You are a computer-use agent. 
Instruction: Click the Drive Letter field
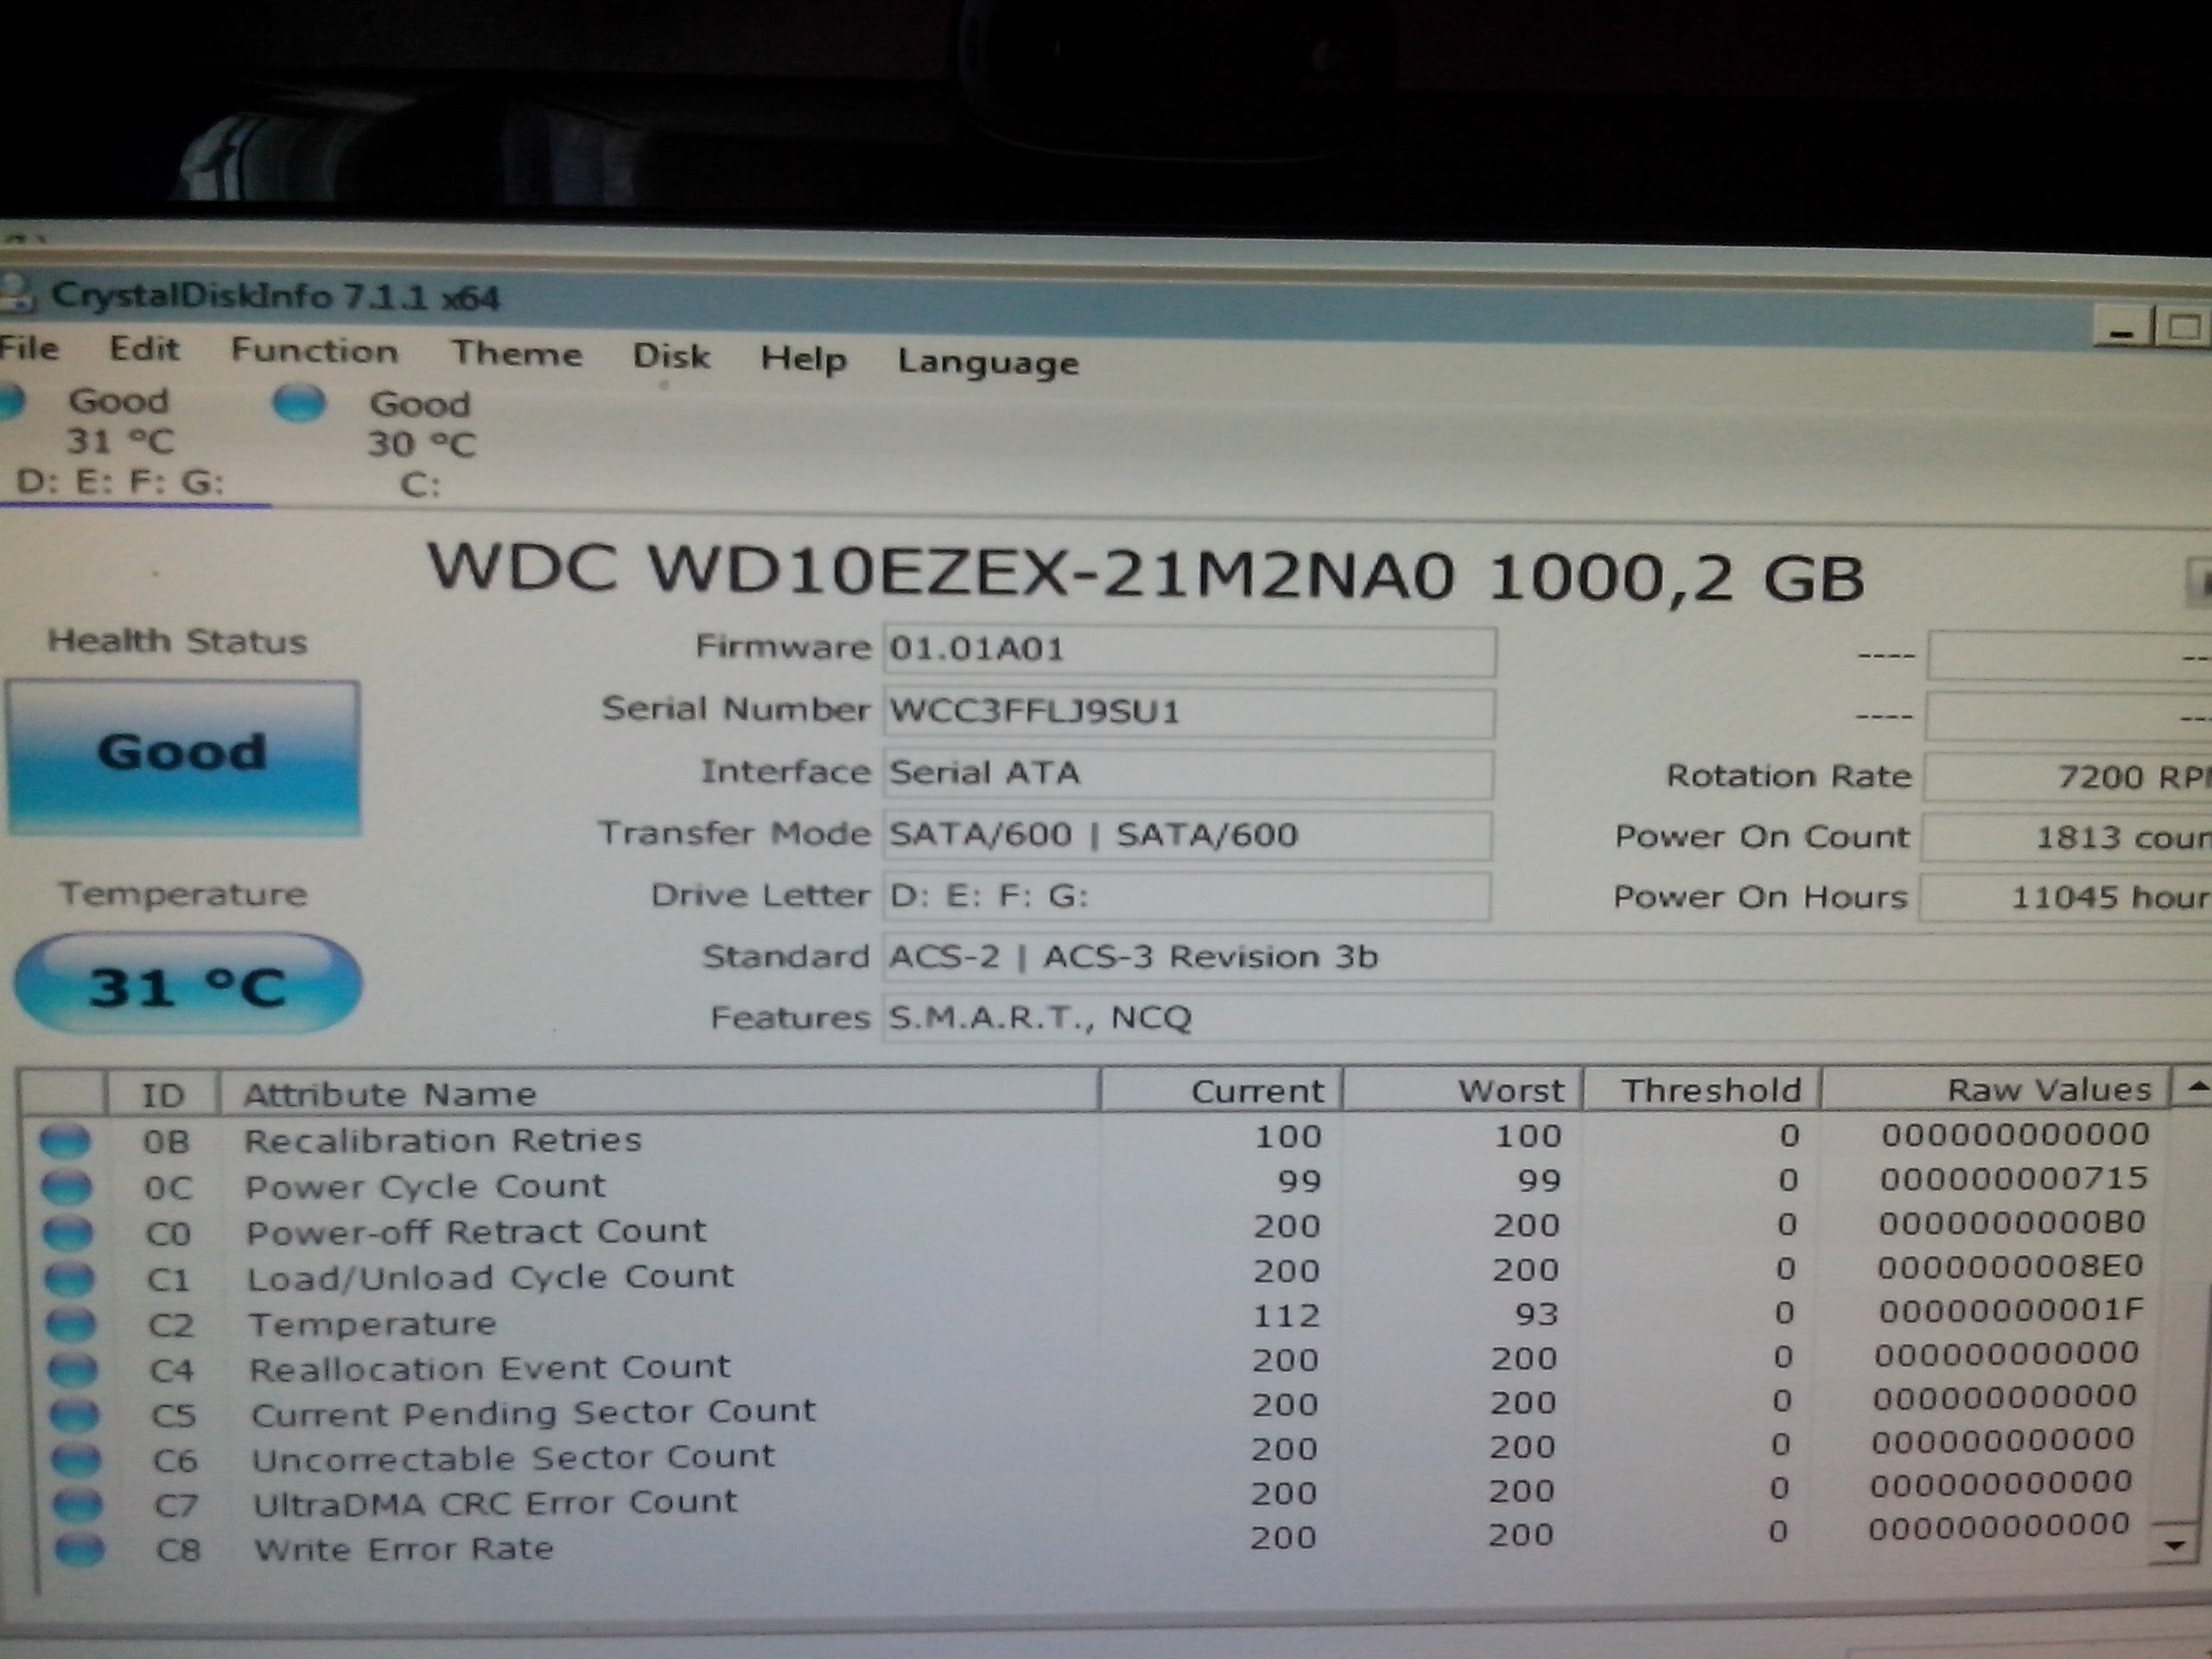(x=1186, y=896)
